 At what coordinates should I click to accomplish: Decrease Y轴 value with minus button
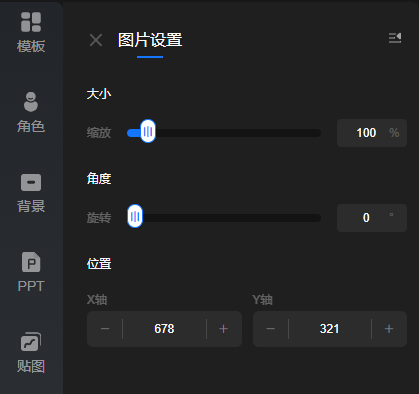[x=271, y=329]
